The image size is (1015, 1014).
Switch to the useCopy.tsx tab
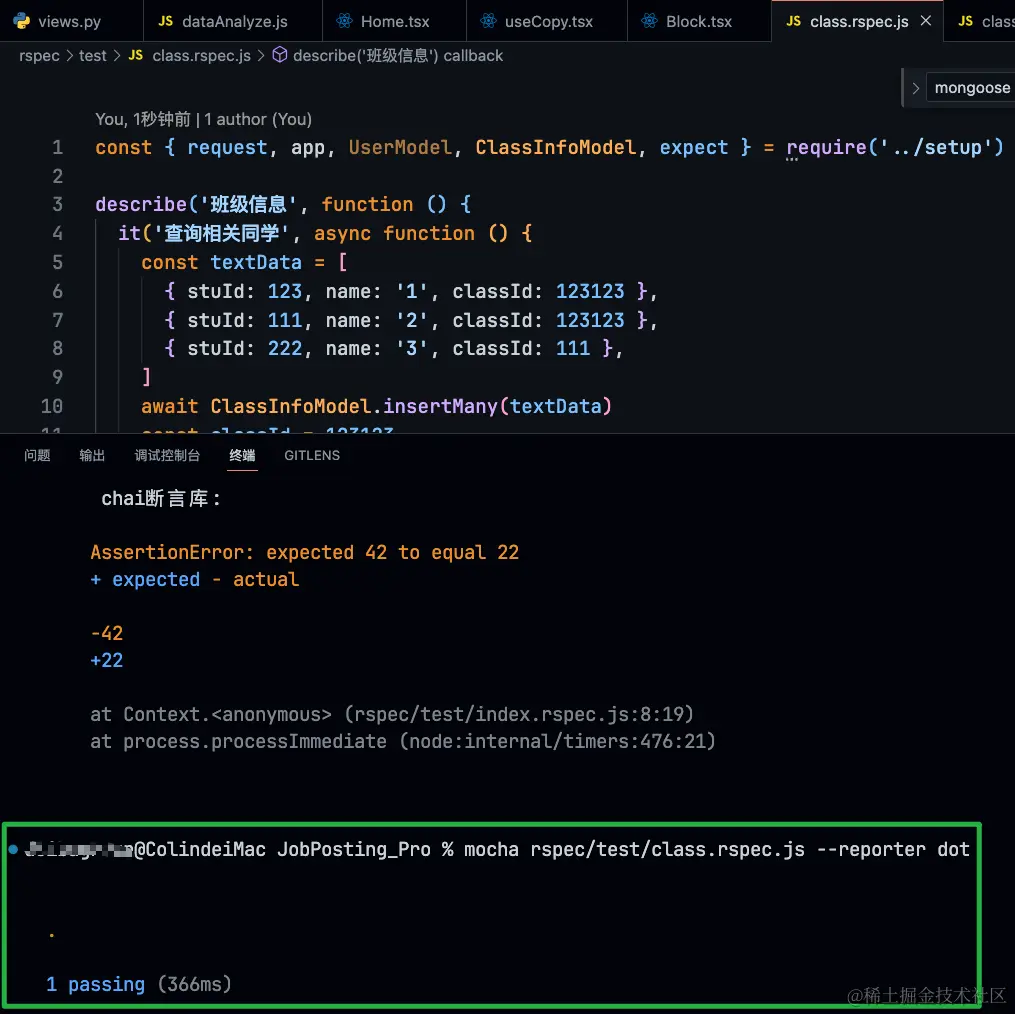coord(548,21)
